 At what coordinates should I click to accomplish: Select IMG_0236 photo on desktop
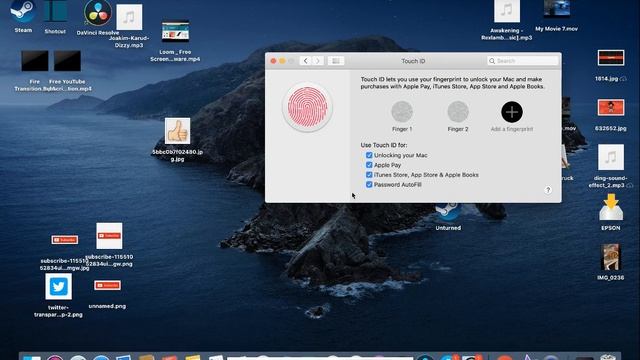611,257
